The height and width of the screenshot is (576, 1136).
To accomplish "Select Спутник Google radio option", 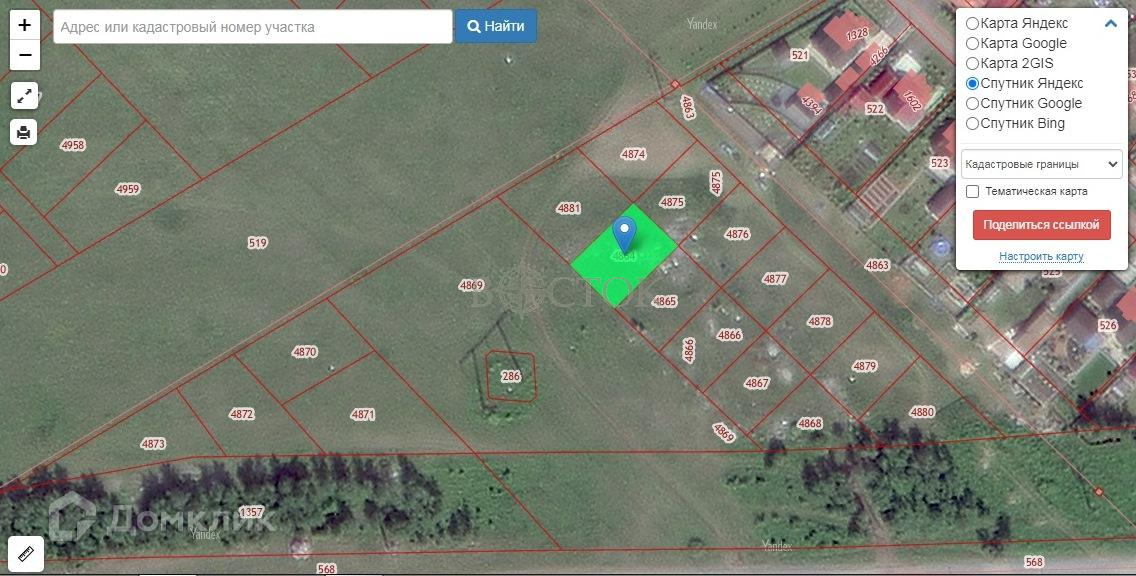I will pyautogui.click(x=972, y=104).
